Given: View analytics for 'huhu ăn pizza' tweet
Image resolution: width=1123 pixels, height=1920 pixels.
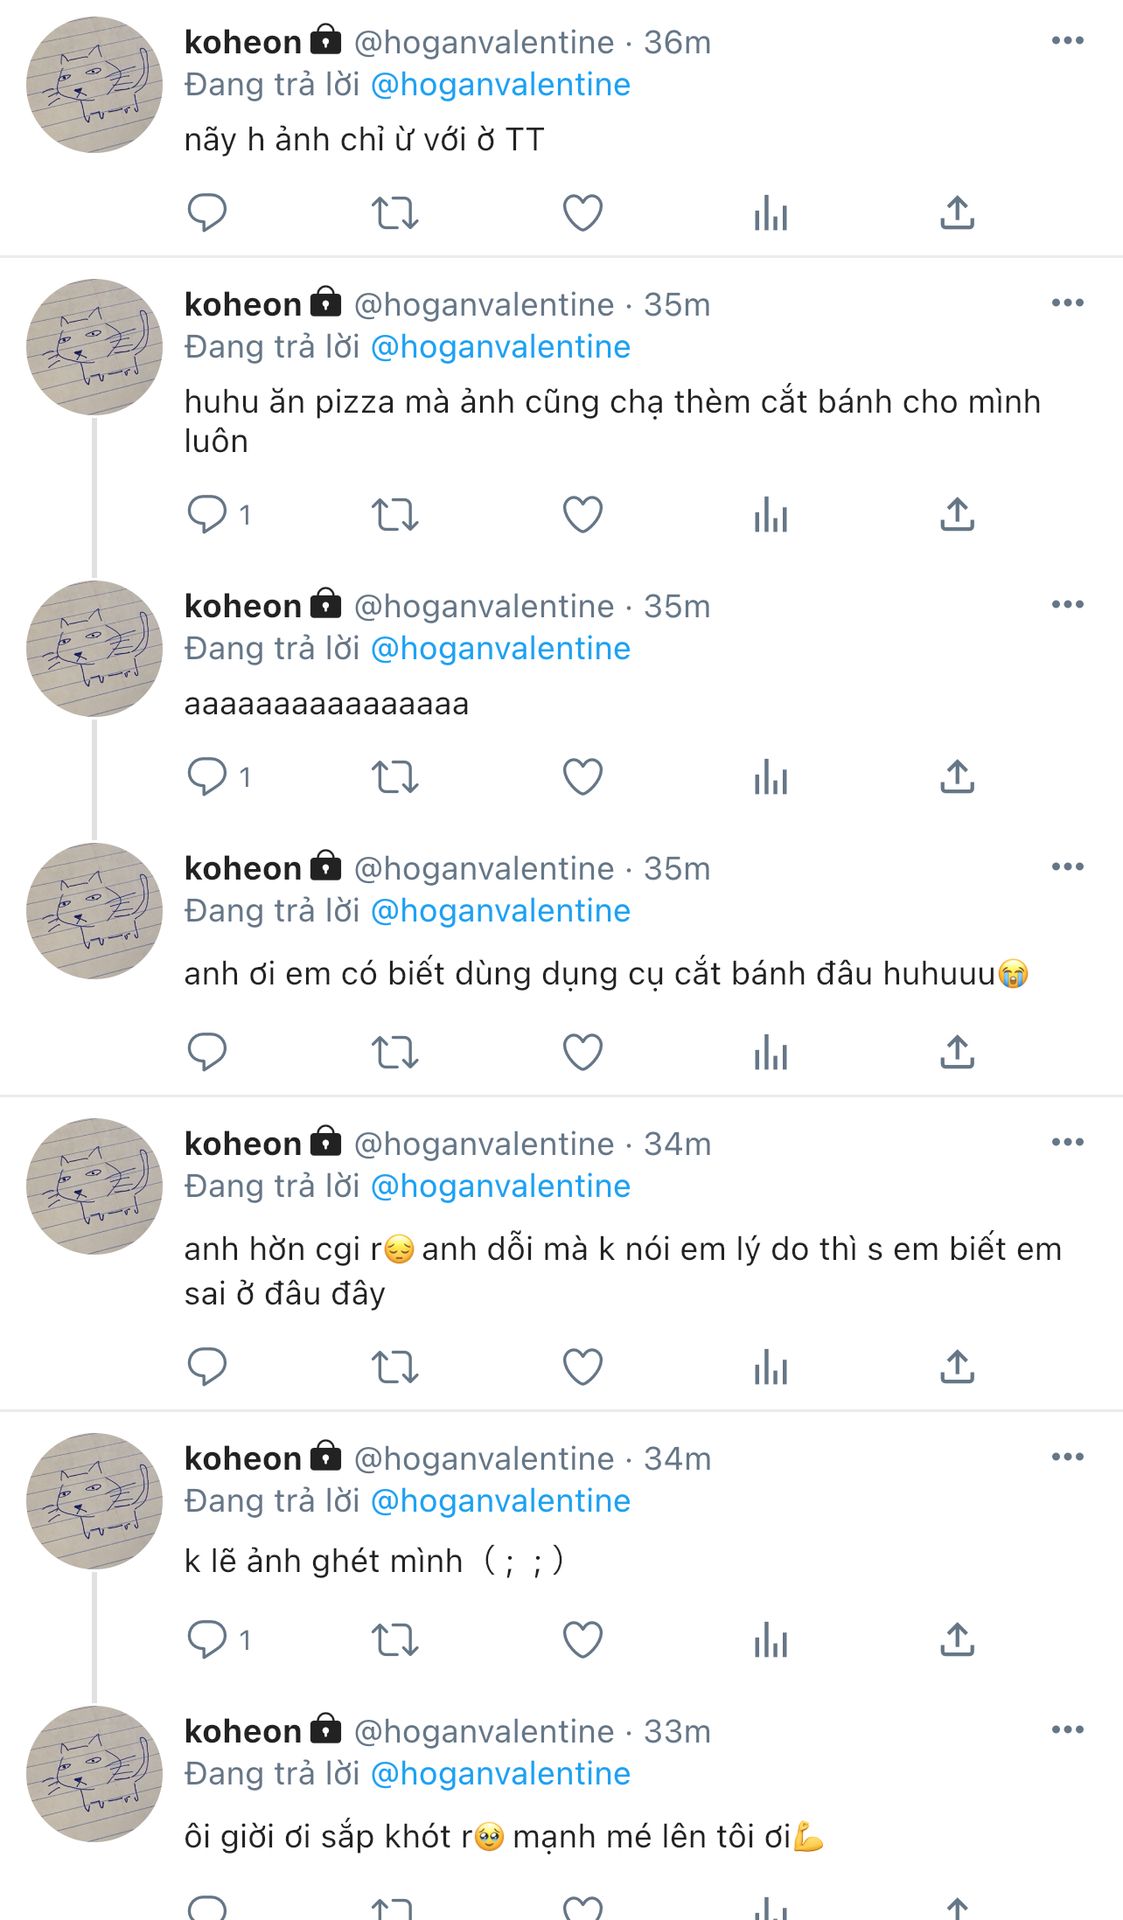Looking at the screenshot, I should (x=771, y=515).
